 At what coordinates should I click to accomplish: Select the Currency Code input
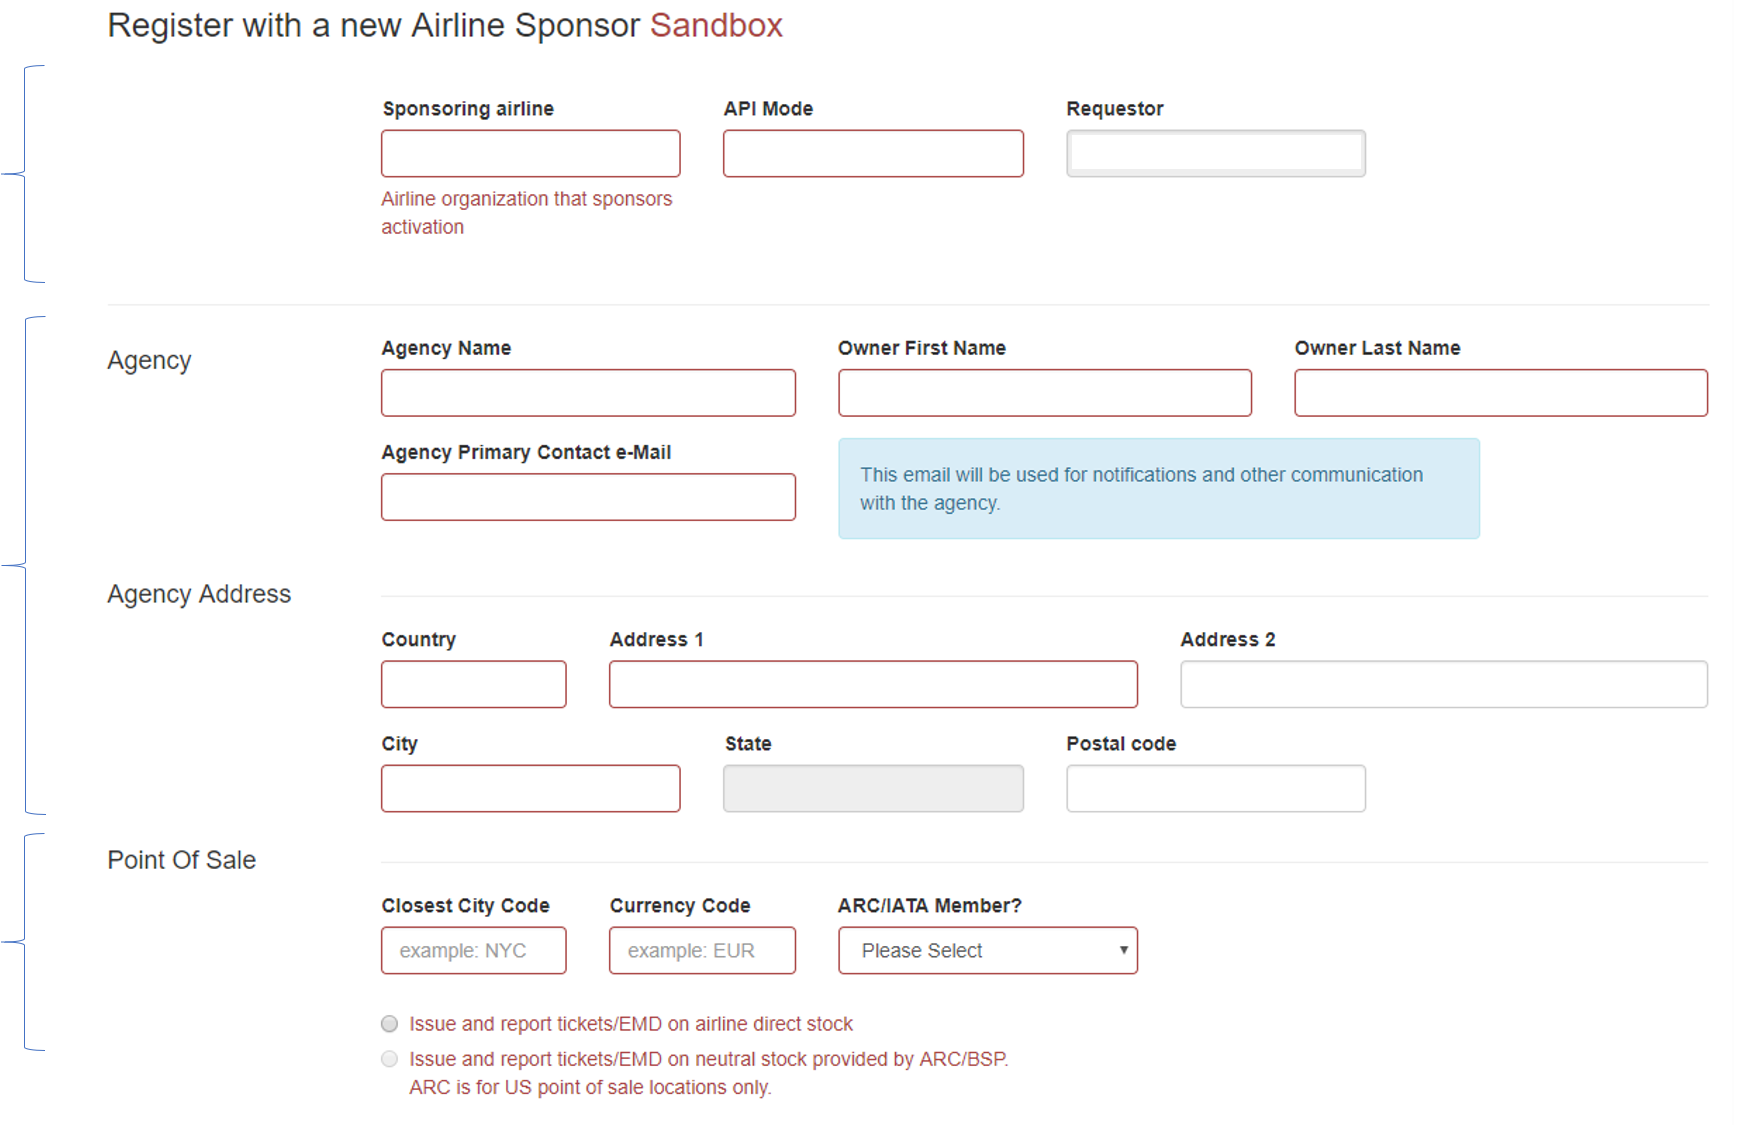702,950
